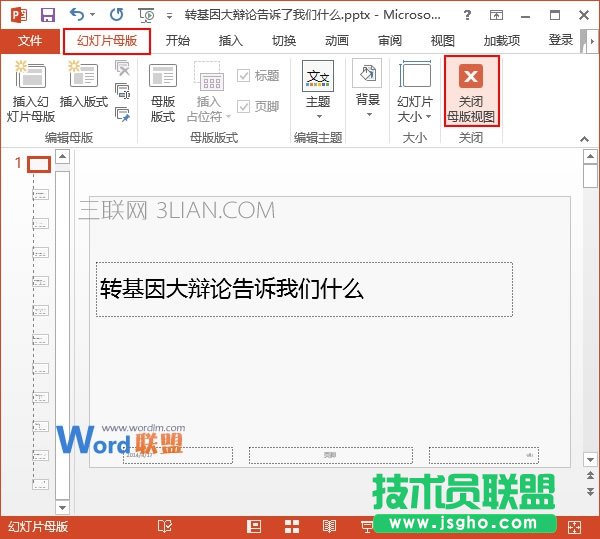Start slideshow from beginning icon in toolbar

(146, 15)
